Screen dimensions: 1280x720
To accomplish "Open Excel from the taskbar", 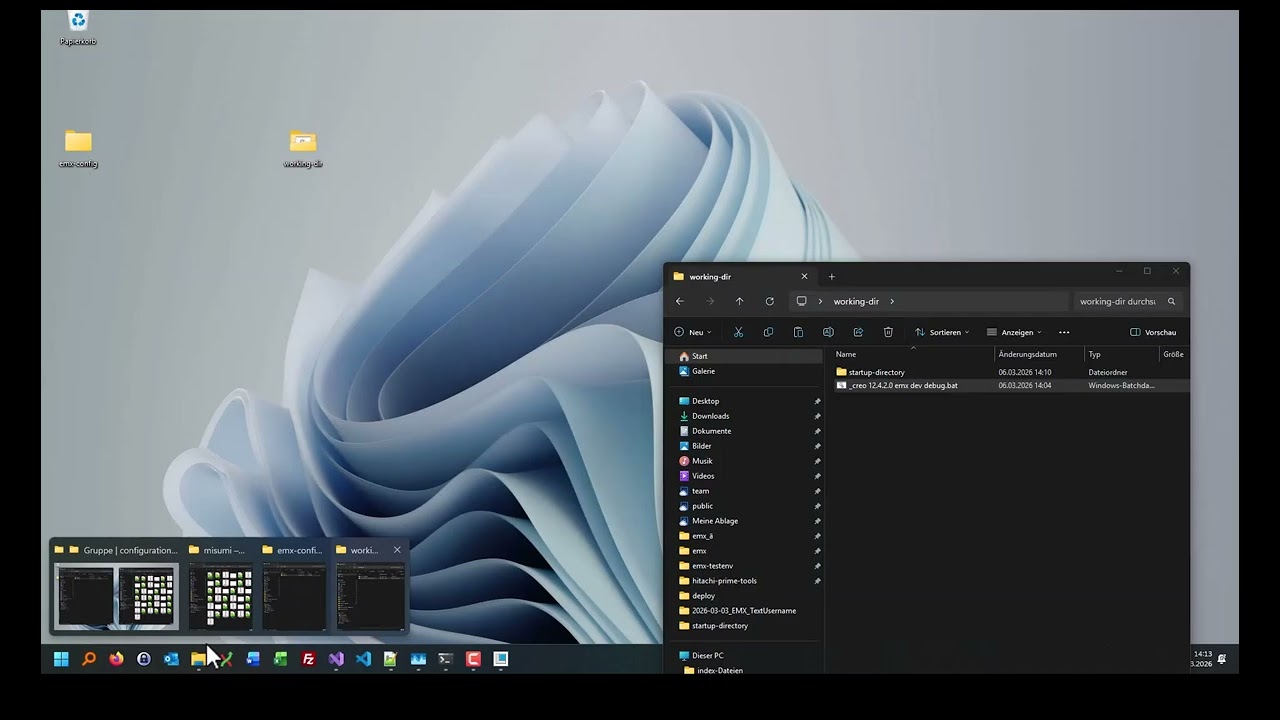I will [x=281, y=659].
